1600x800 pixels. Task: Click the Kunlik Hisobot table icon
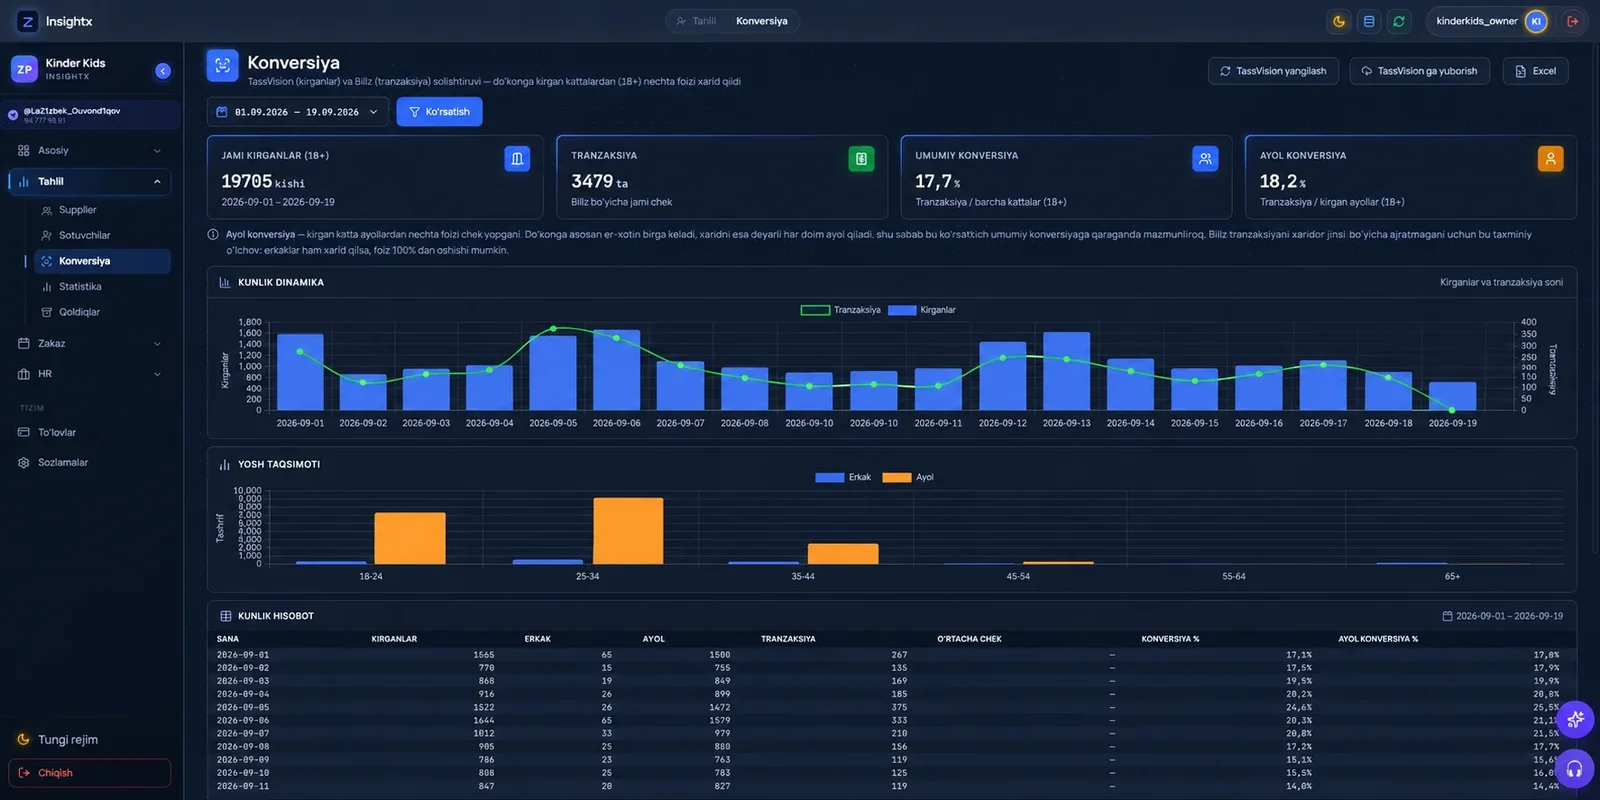pos(225,616)
